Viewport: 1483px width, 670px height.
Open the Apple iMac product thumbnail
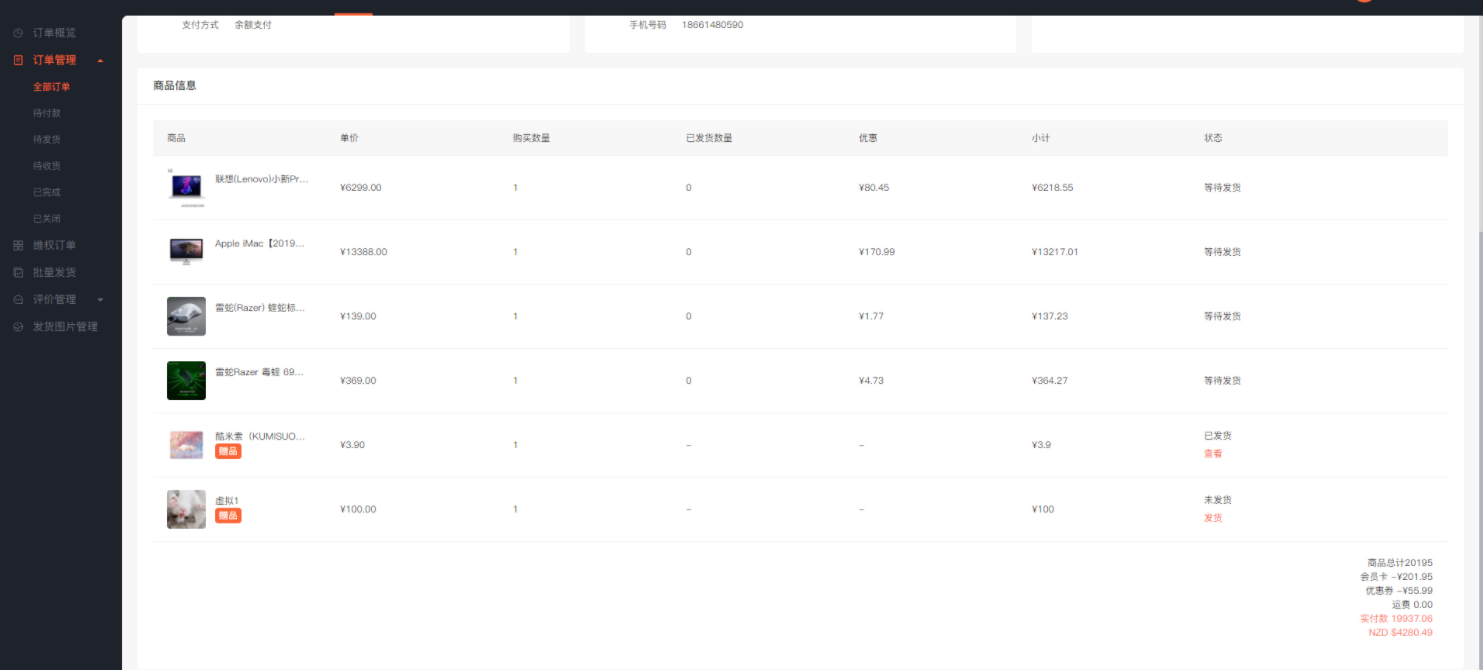click(x=186, y=251)
